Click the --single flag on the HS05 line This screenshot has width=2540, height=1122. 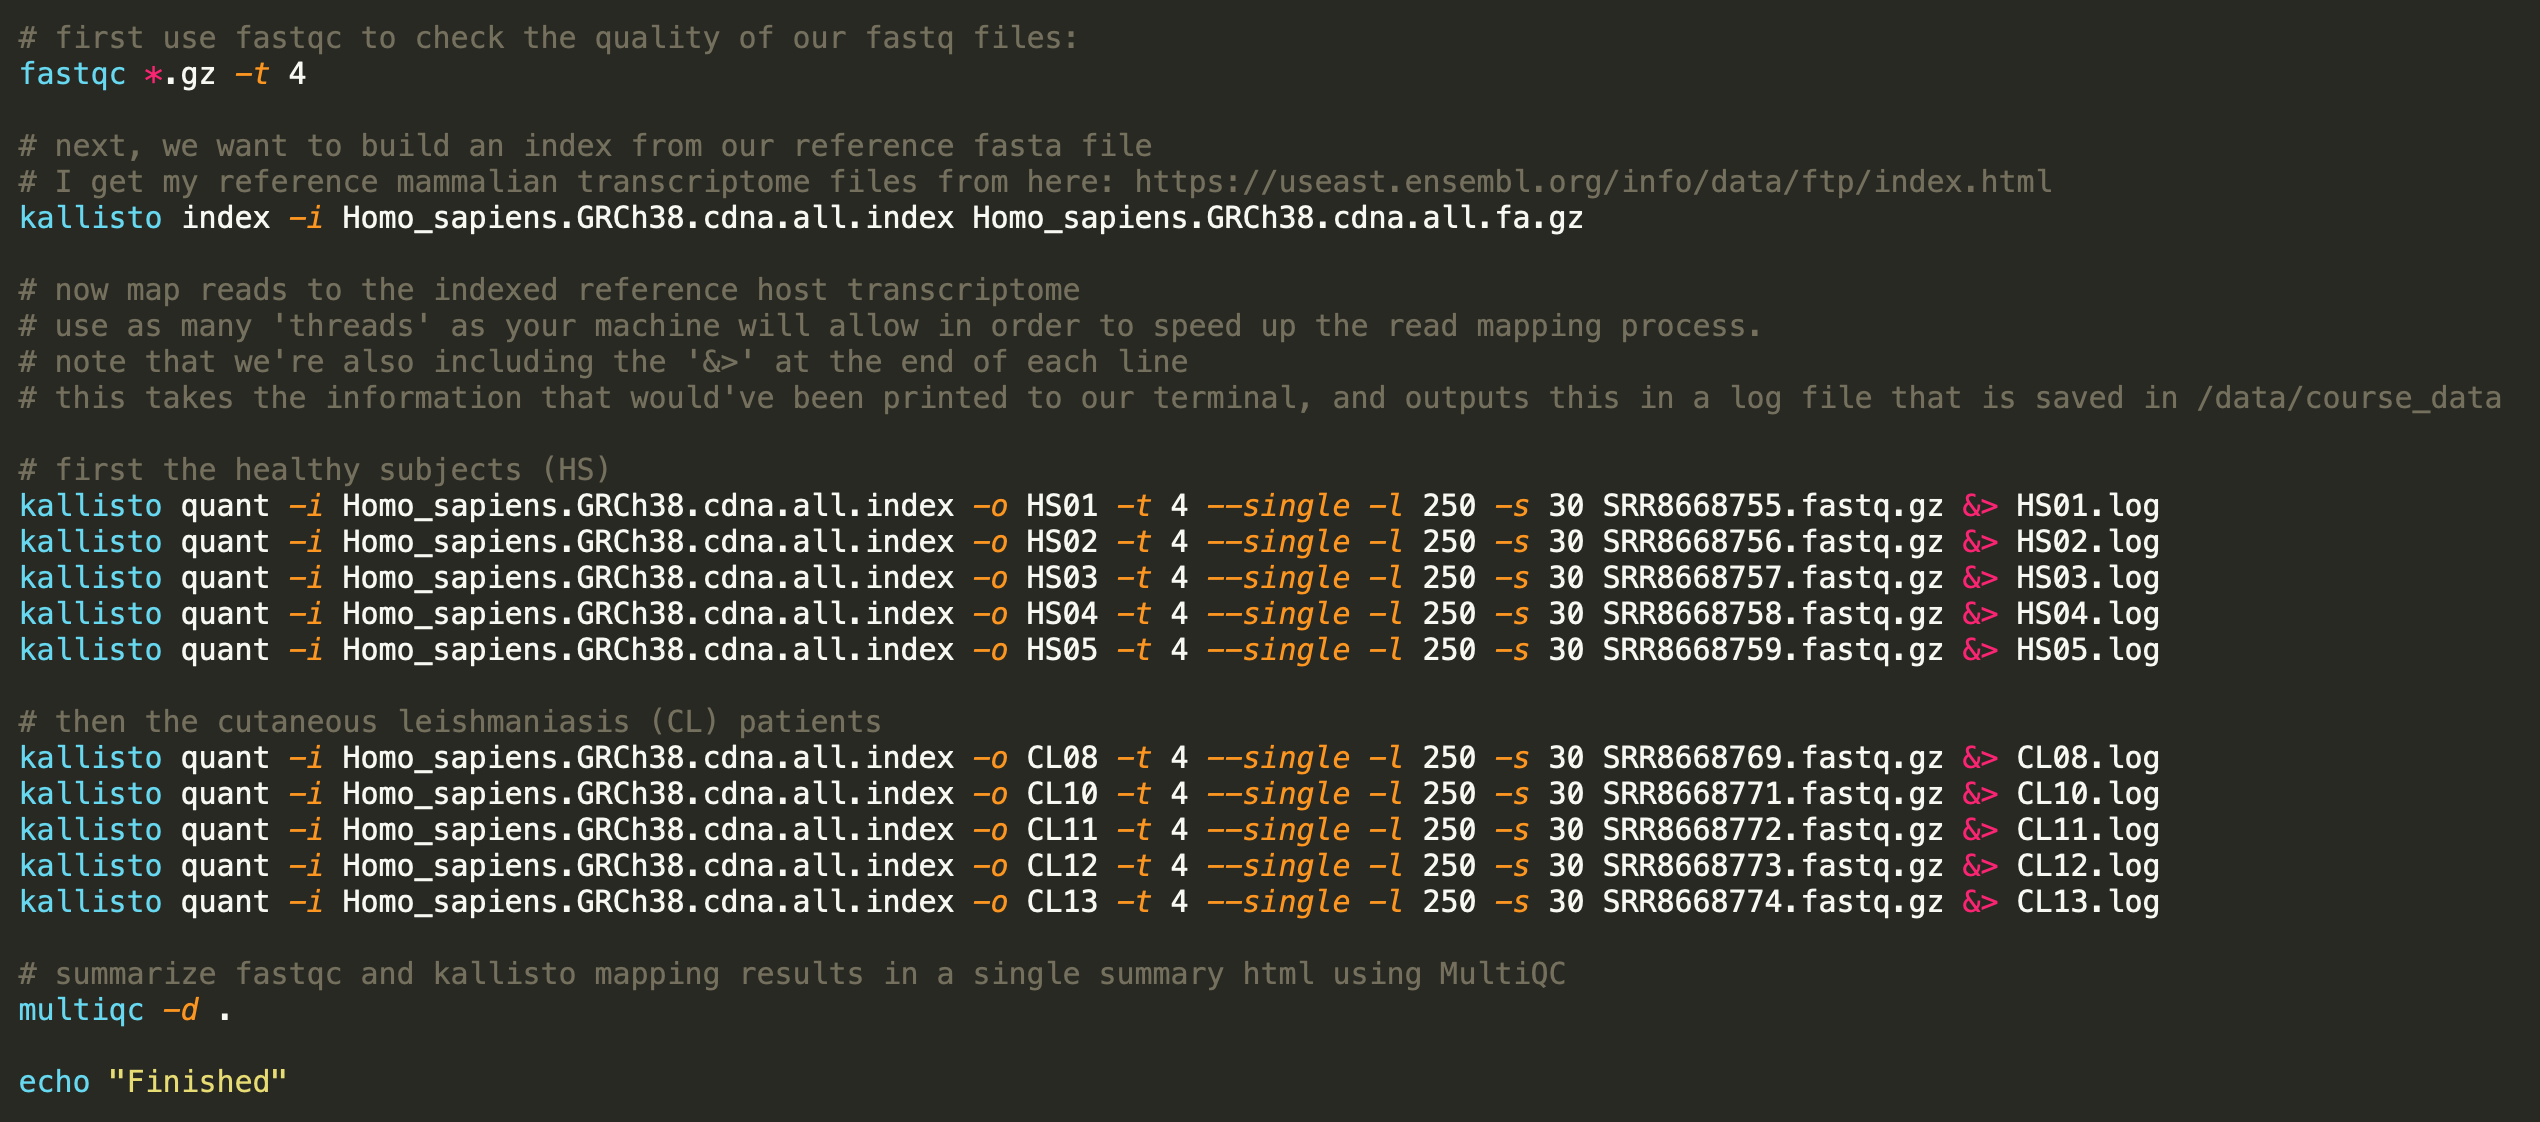tap(1278, 651)
